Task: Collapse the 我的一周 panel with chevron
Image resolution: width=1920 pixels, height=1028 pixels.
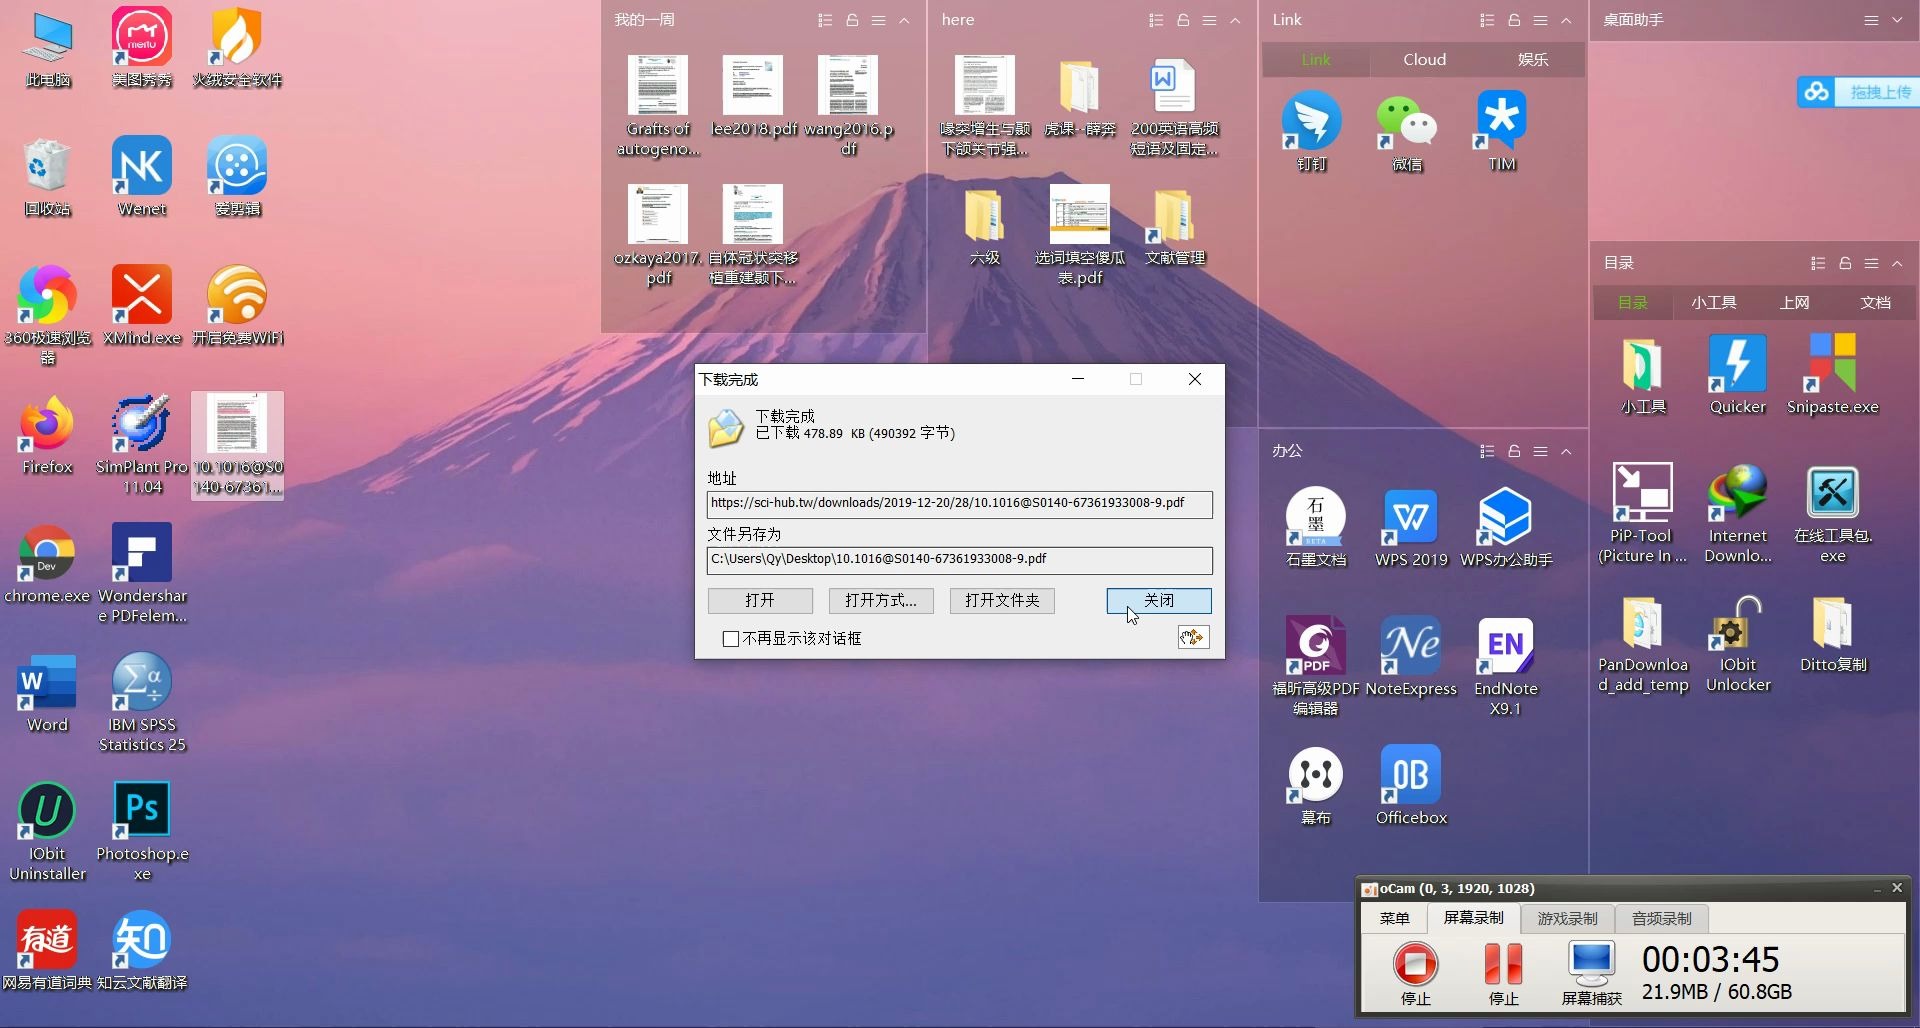Action: [x=904, y=20]
